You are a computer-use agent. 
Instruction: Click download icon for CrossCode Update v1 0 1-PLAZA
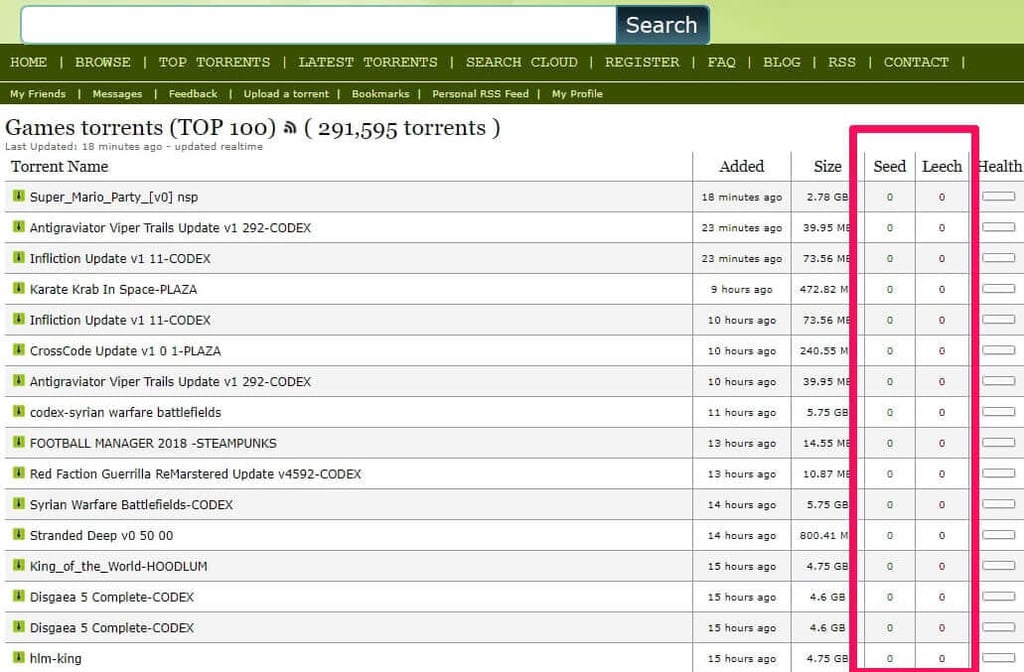pyautogui.click(x=19, y=349)
